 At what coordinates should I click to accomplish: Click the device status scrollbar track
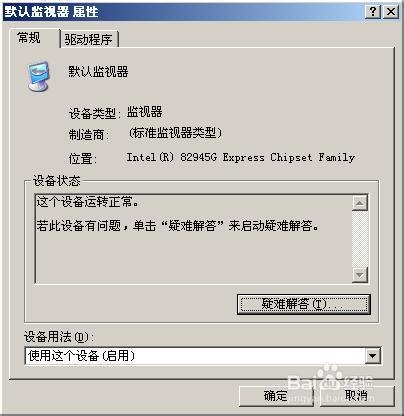[x=360, y=239]
